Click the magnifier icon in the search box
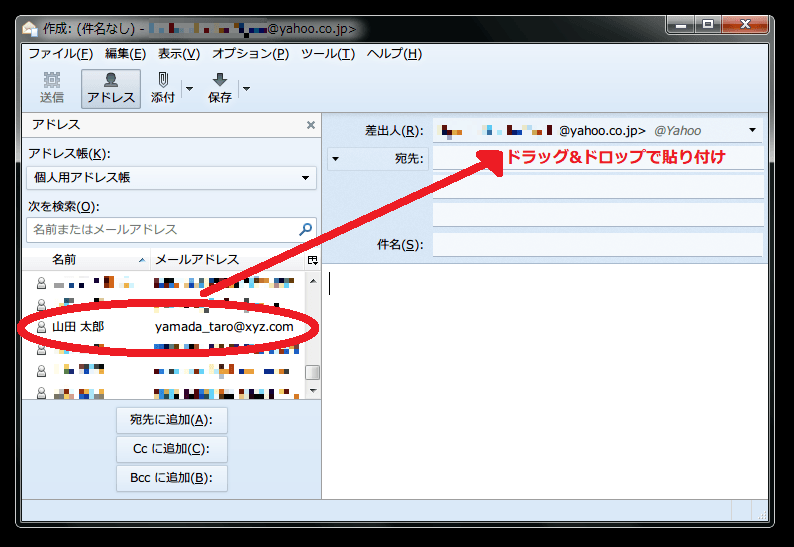The height and width of the screenshot is (547, 794). coord(305,229)
